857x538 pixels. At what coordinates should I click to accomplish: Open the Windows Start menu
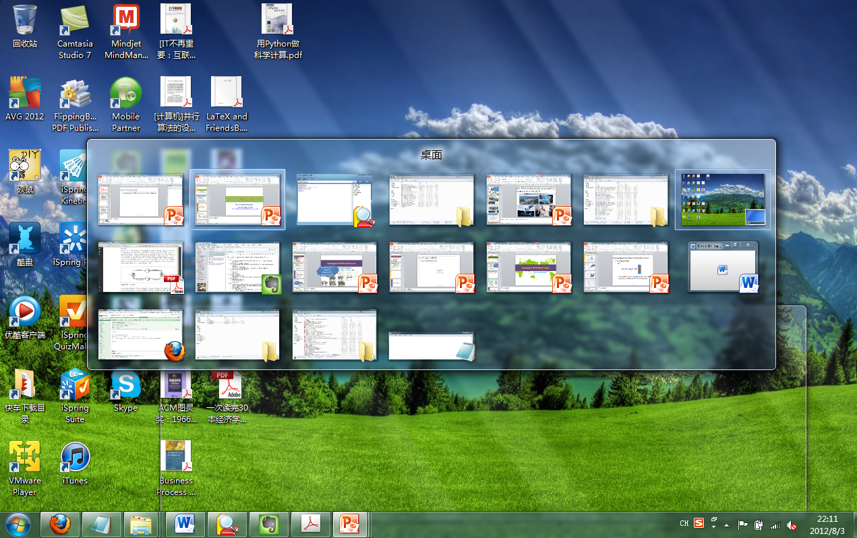(x=18, y=523)
